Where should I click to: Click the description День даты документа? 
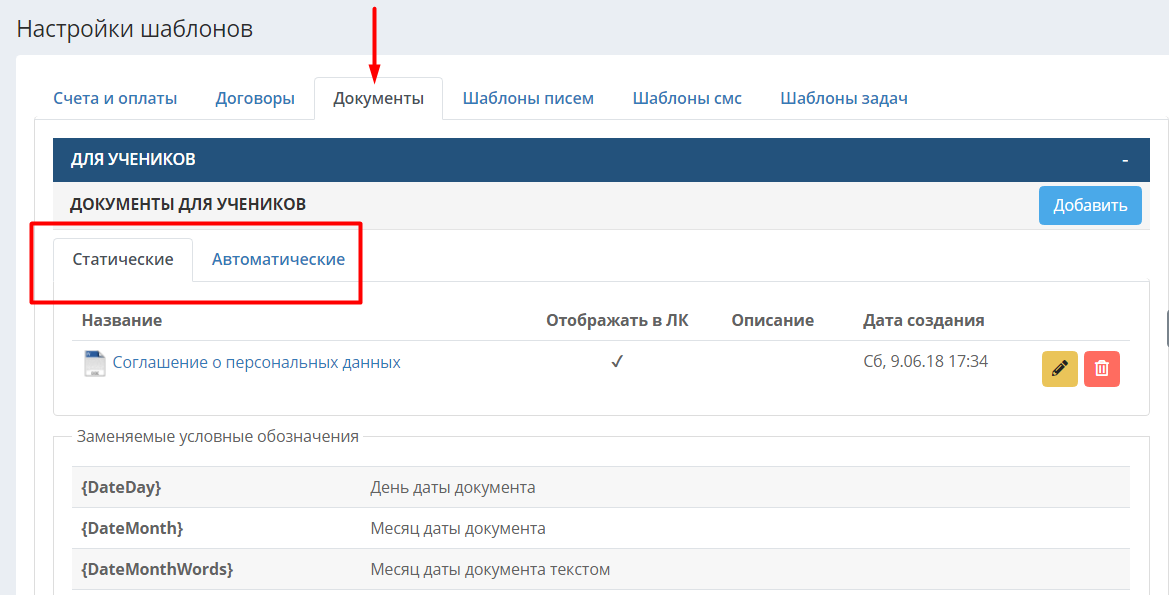(453, 488)
